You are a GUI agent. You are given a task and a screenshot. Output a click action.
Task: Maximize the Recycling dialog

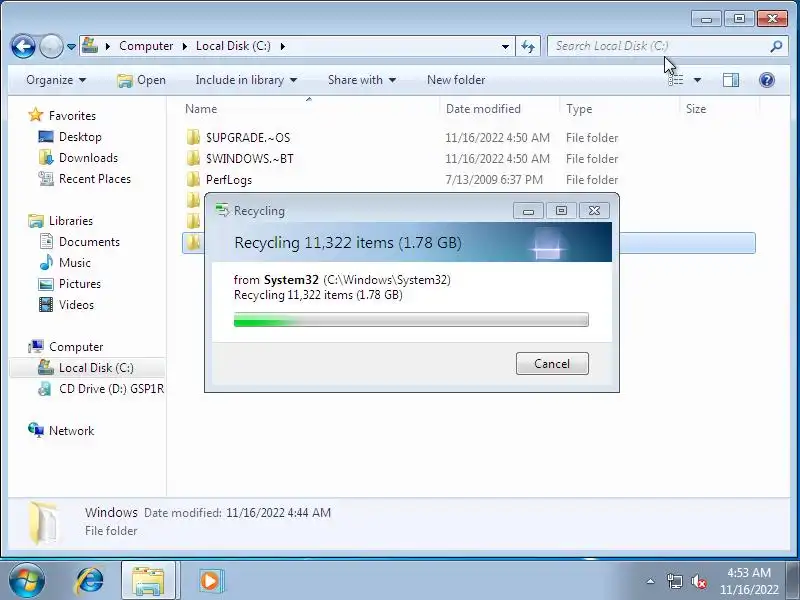tap(561, 211)
